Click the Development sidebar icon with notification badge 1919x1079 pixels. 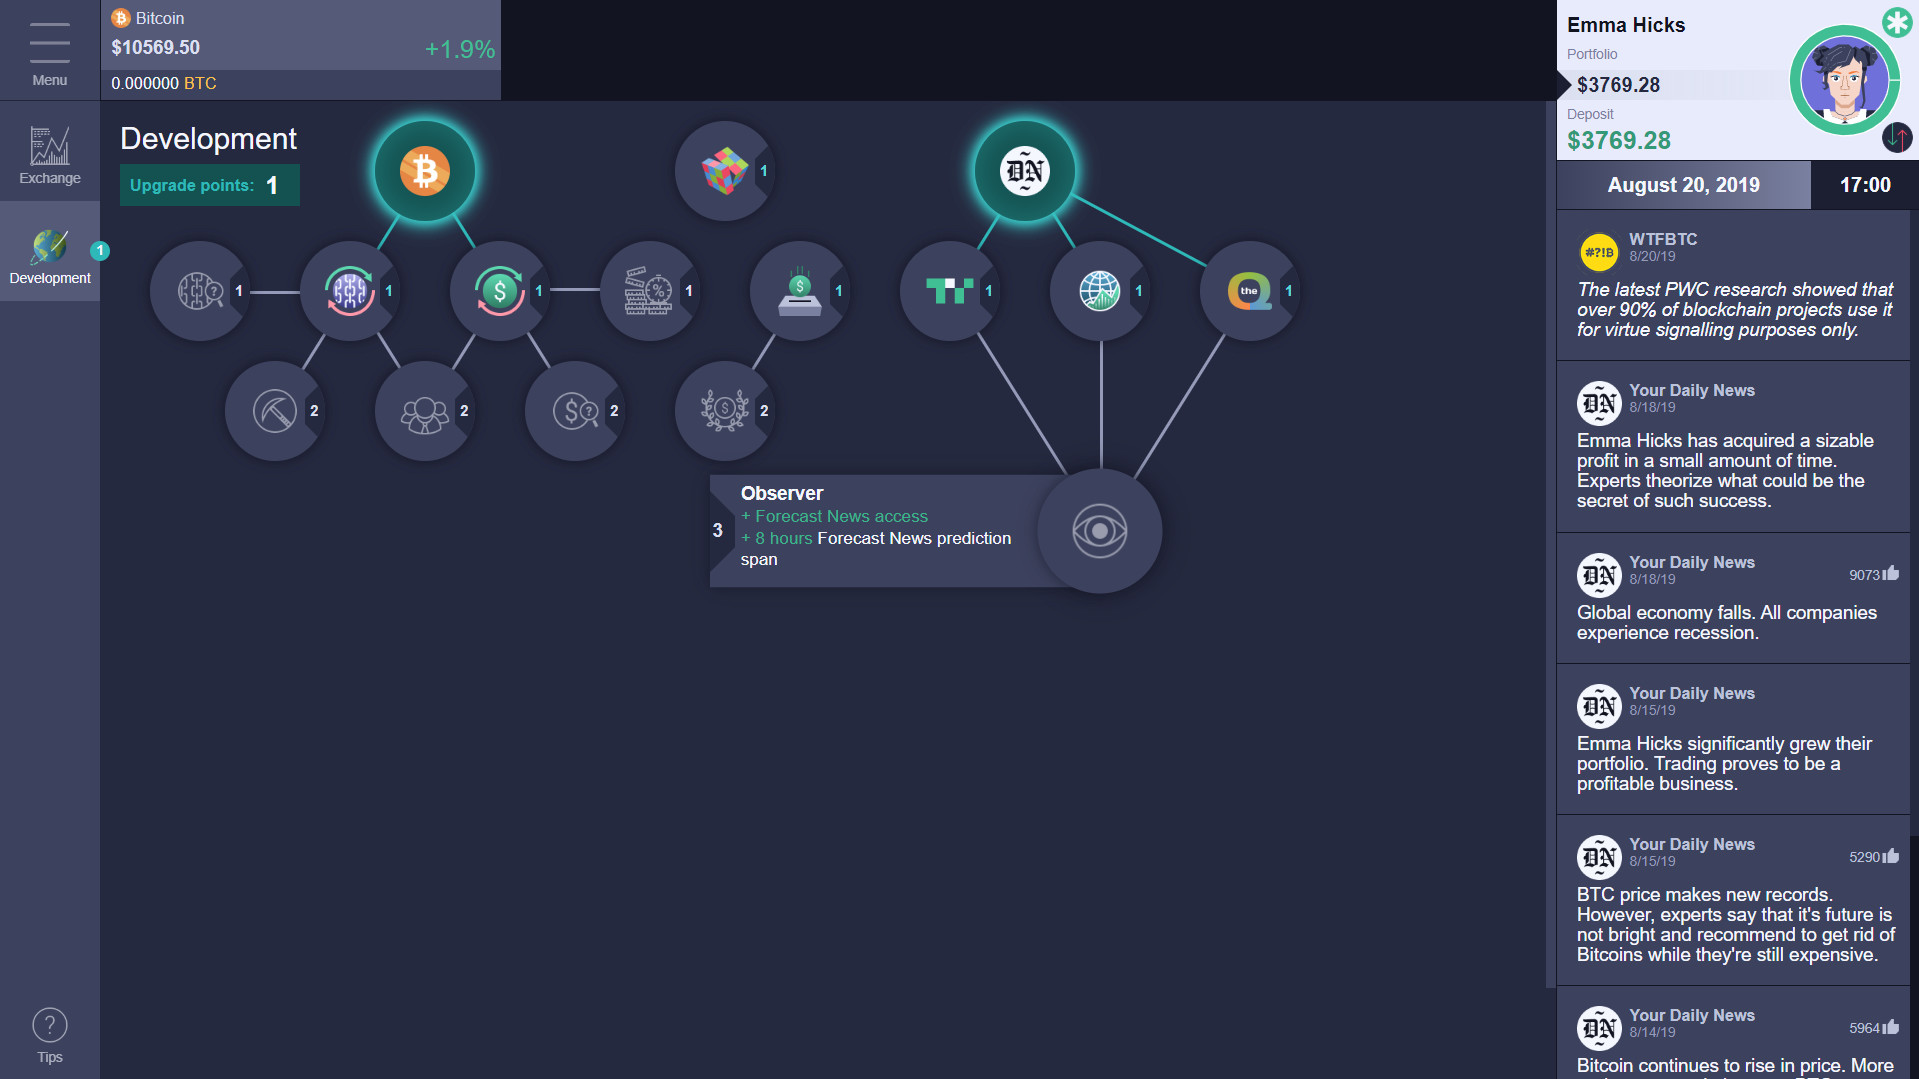coord(49,252)
